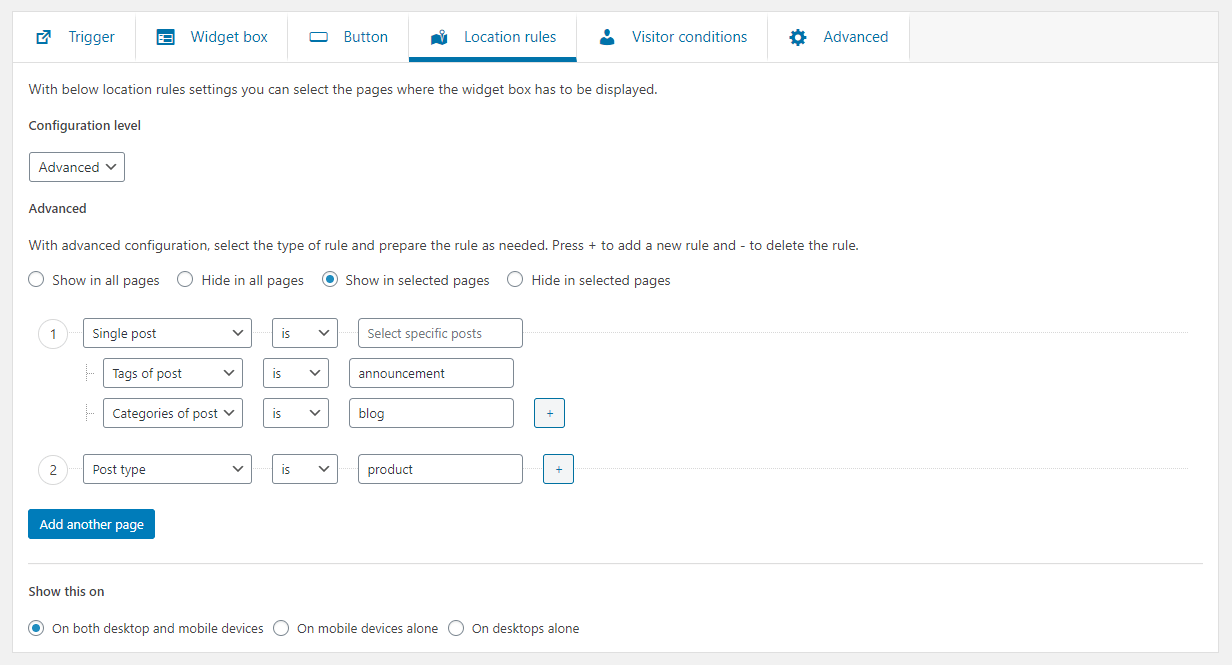The image size is (1232, 665).
Task: Open the Configuration level dropdown
Action: 77,167
